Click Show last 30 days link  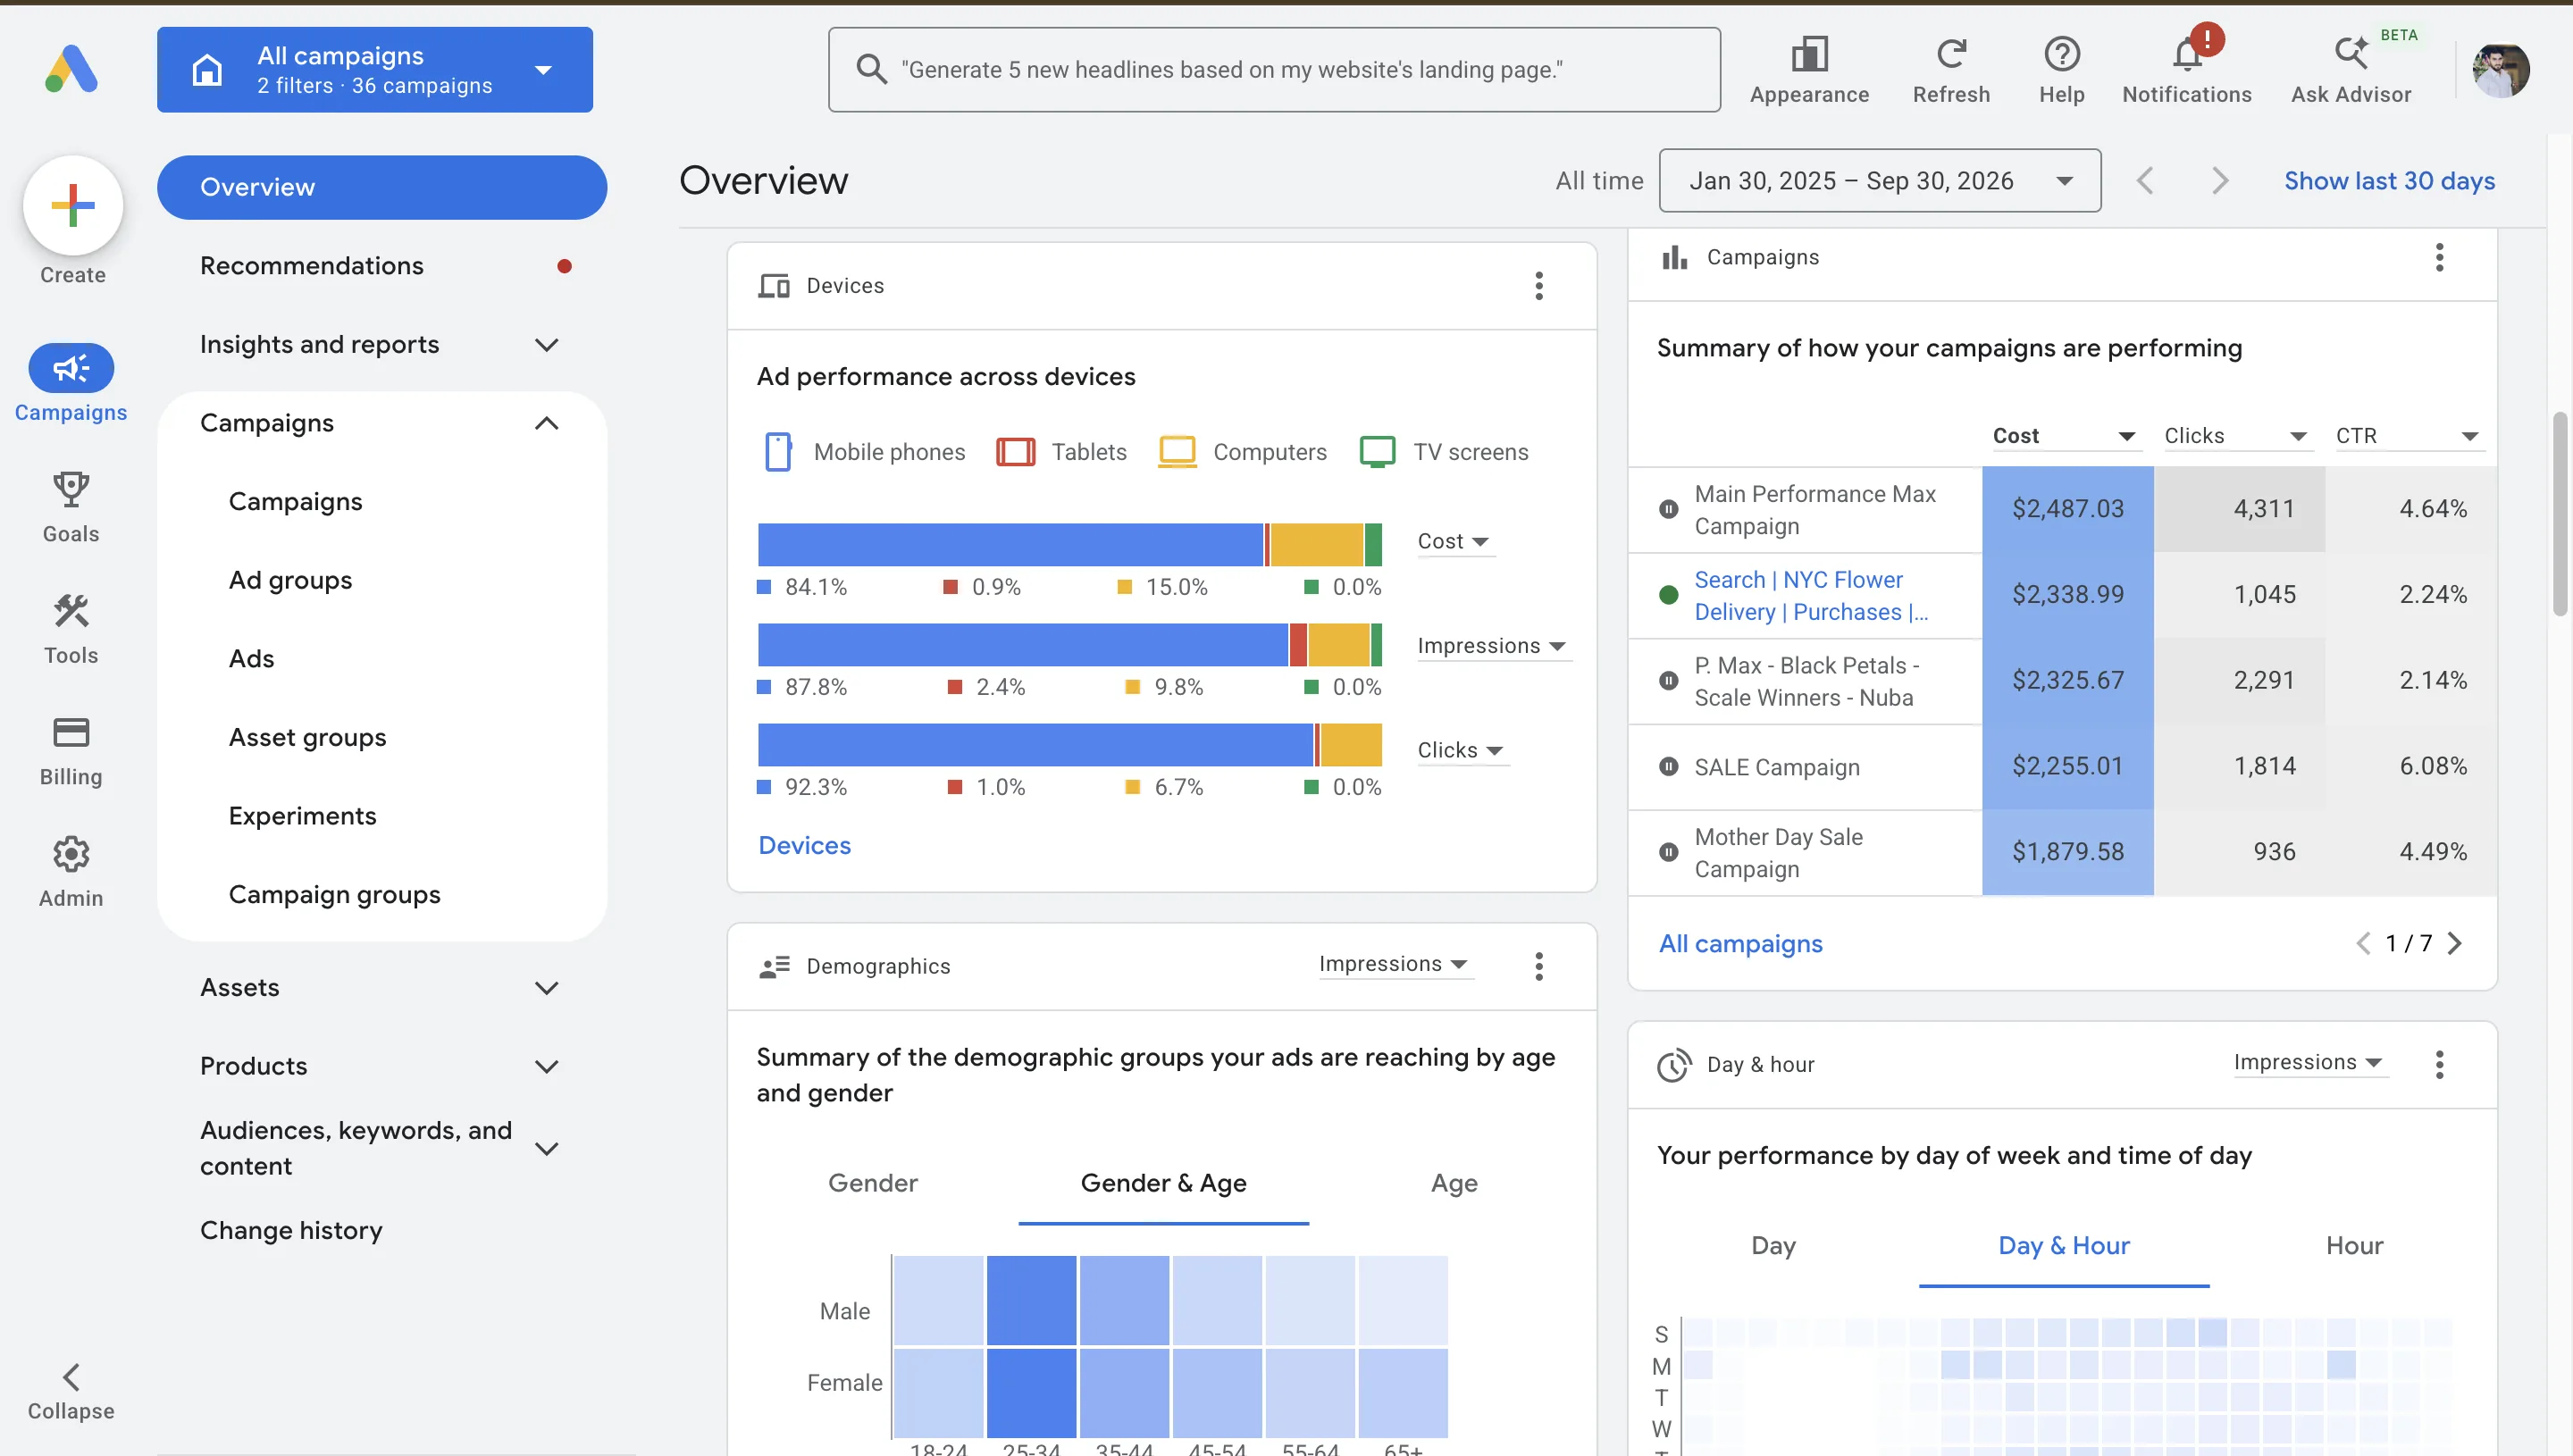(2389, 181)
